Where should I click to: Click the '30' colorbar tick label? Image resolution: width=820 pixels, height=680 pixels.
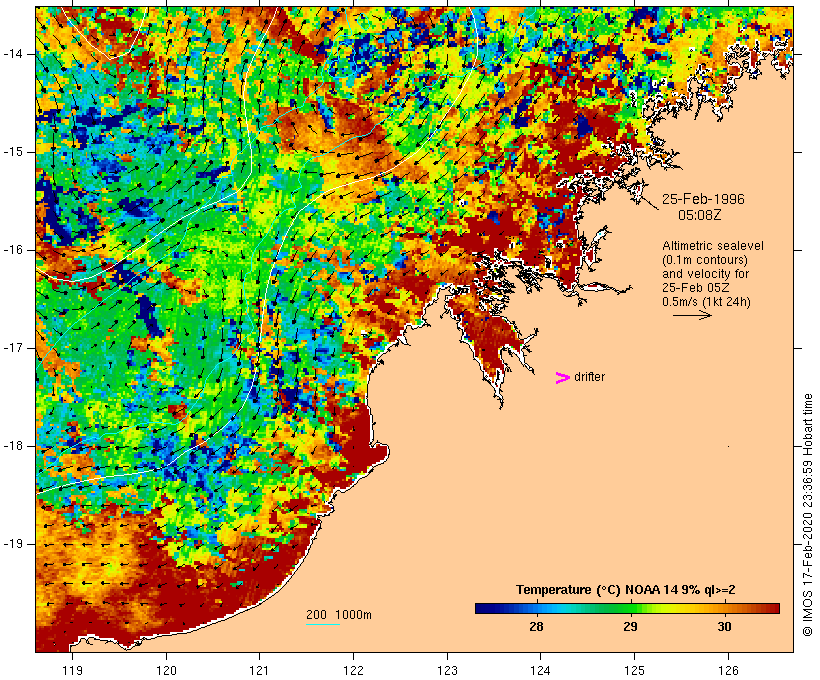click(x=724, y=626)
